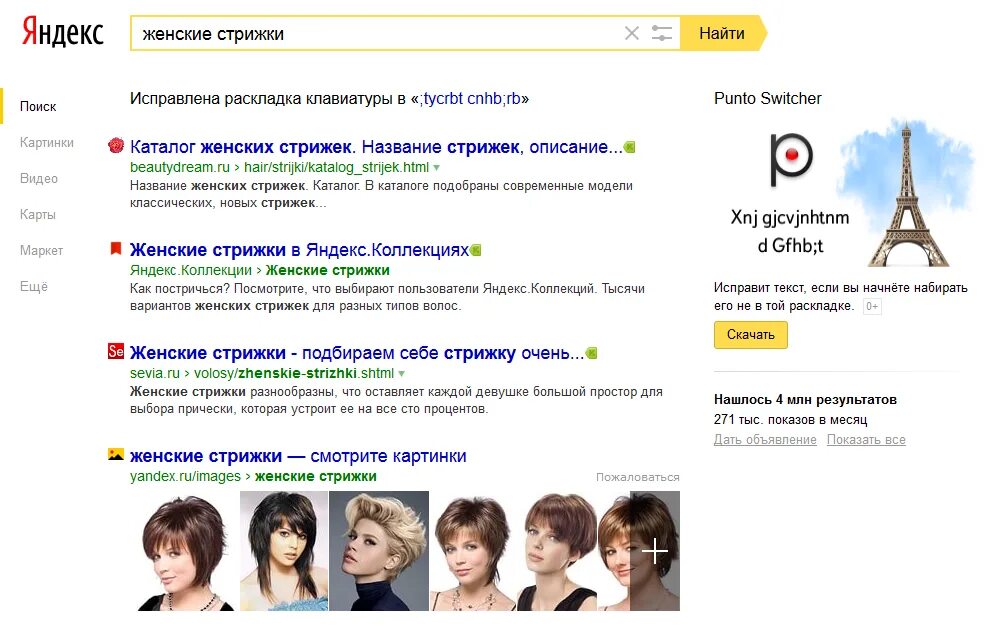1001x631 pixels.
Task: Click the Исправлена раскладка клавиатуры notice text
Action: (x=329, y=99)
